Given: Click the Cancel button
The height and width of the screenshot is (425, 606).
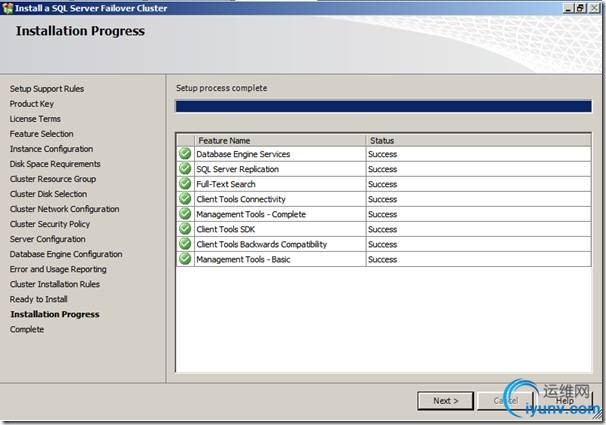Looking at the screenshot, I should pyautogui.click(x=505, y=401).
